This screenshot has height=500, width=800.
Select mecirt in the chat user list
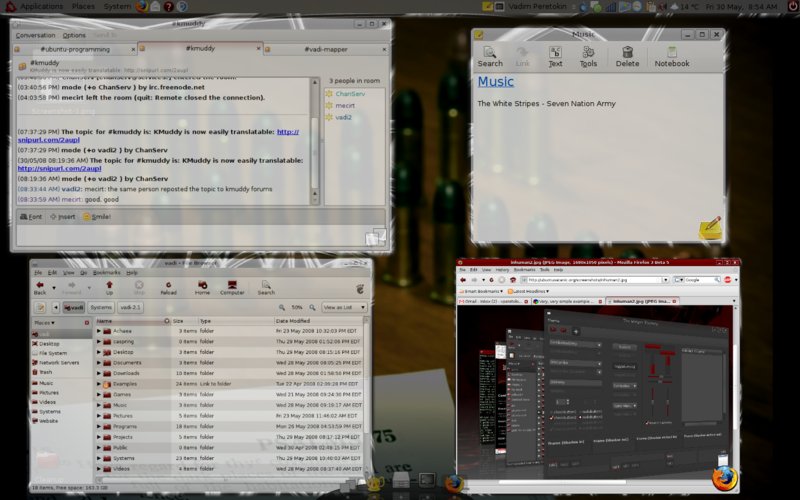pos(345,105)
